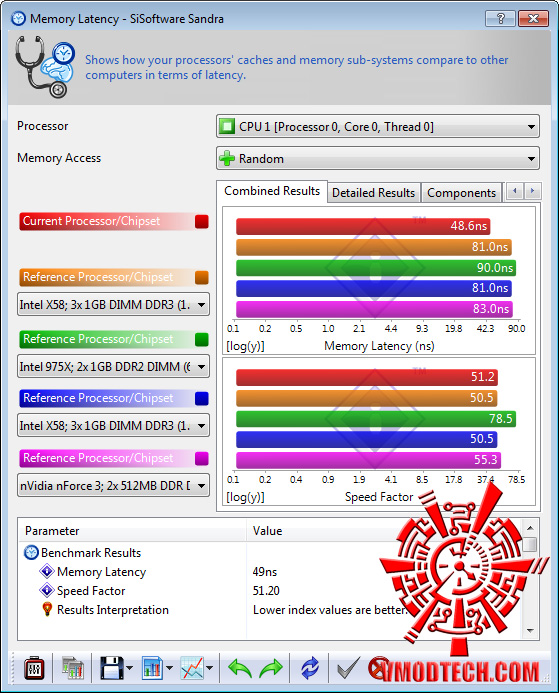Viewport: 559px width, 693px height.
Task: Click the floppy disk save icon
Action: click(x=111, y=668)
